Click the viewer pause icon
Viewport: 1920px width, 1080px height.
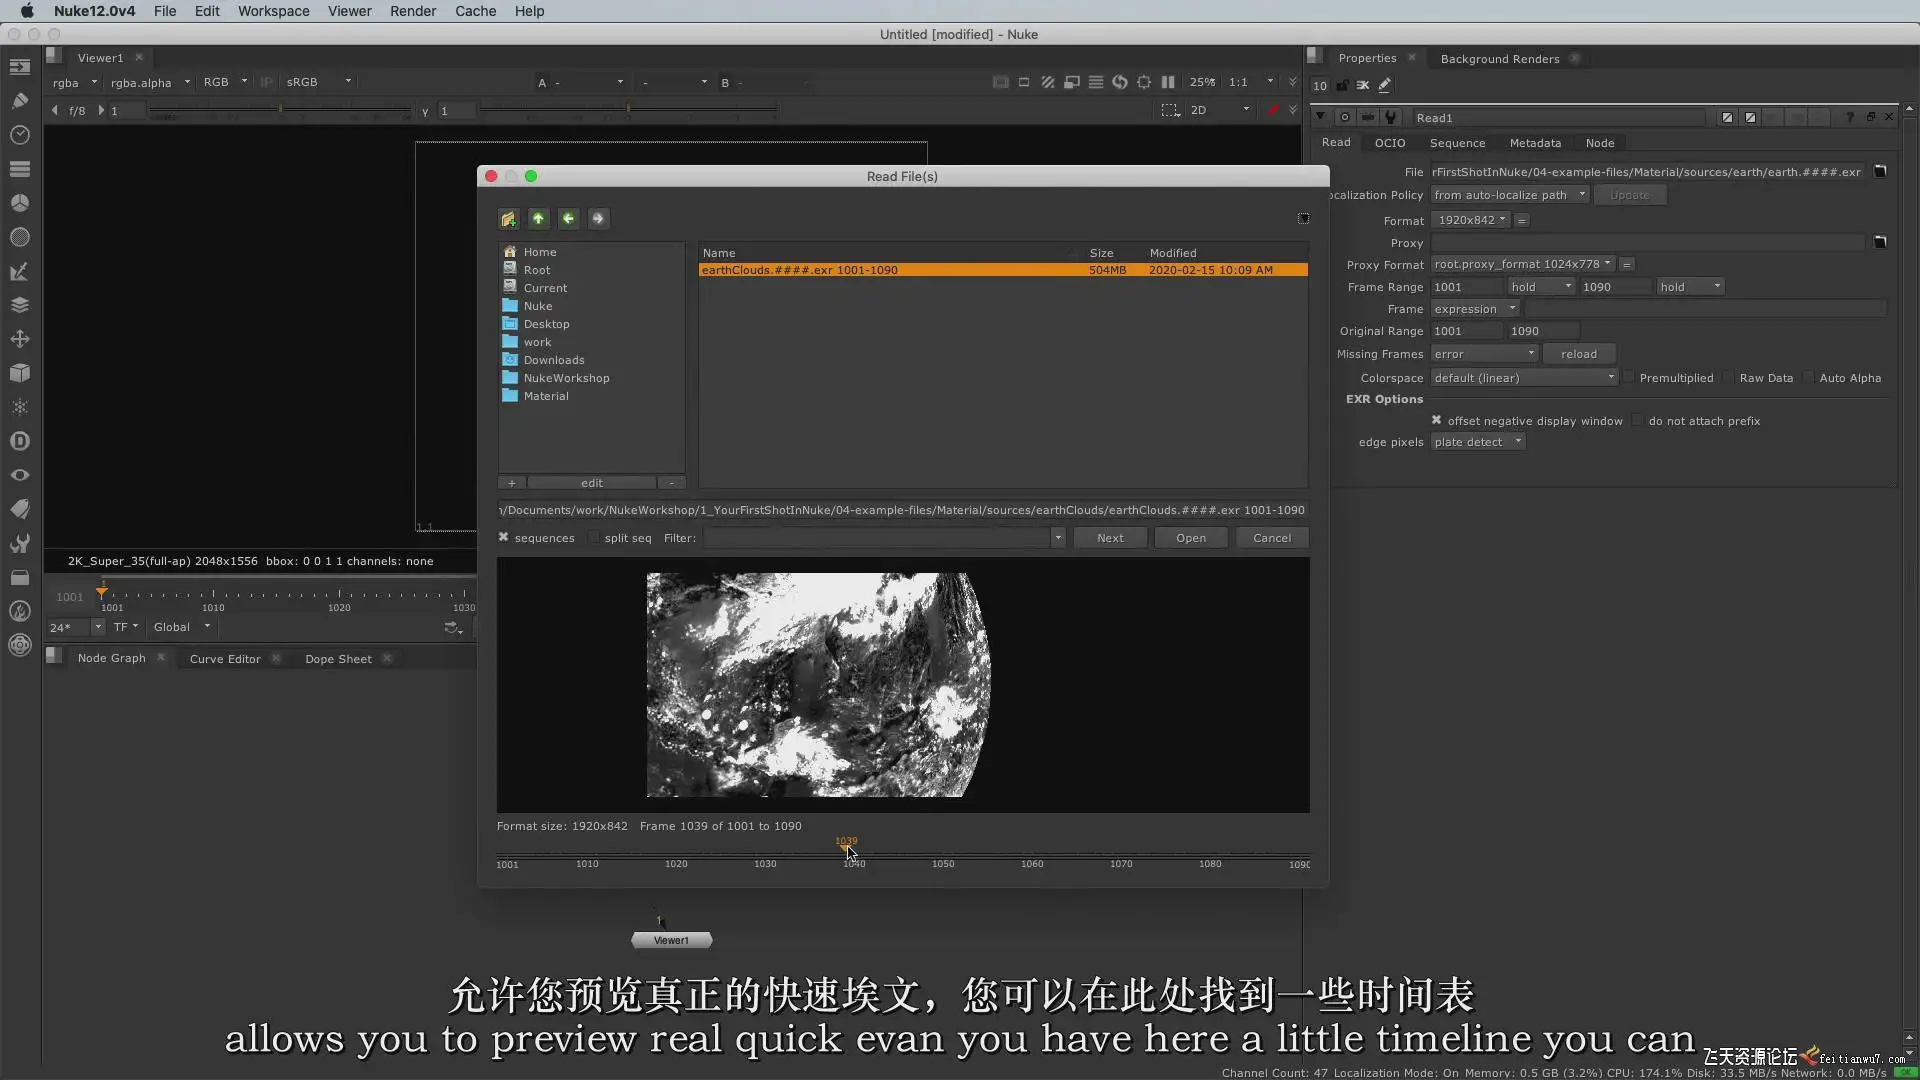[x=1167, y=82]
